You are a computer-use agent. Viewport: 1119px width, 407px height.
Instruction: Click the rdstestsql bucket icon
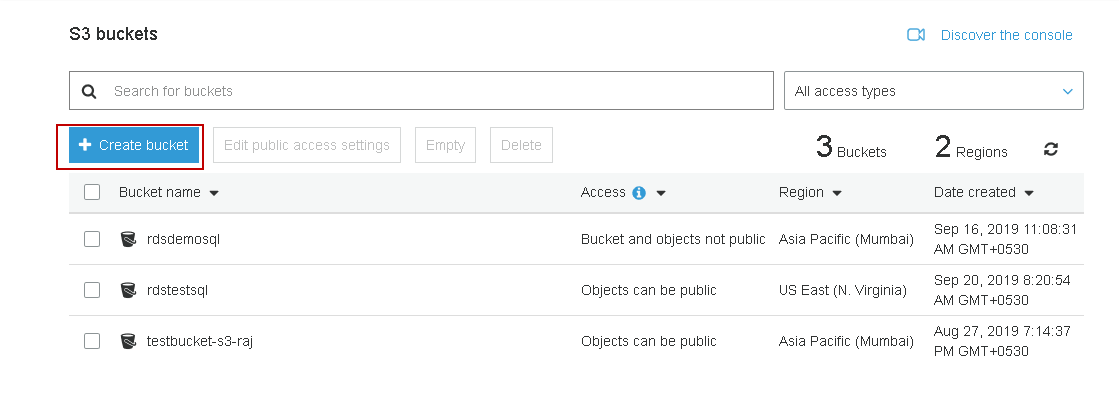click(128, 290)
